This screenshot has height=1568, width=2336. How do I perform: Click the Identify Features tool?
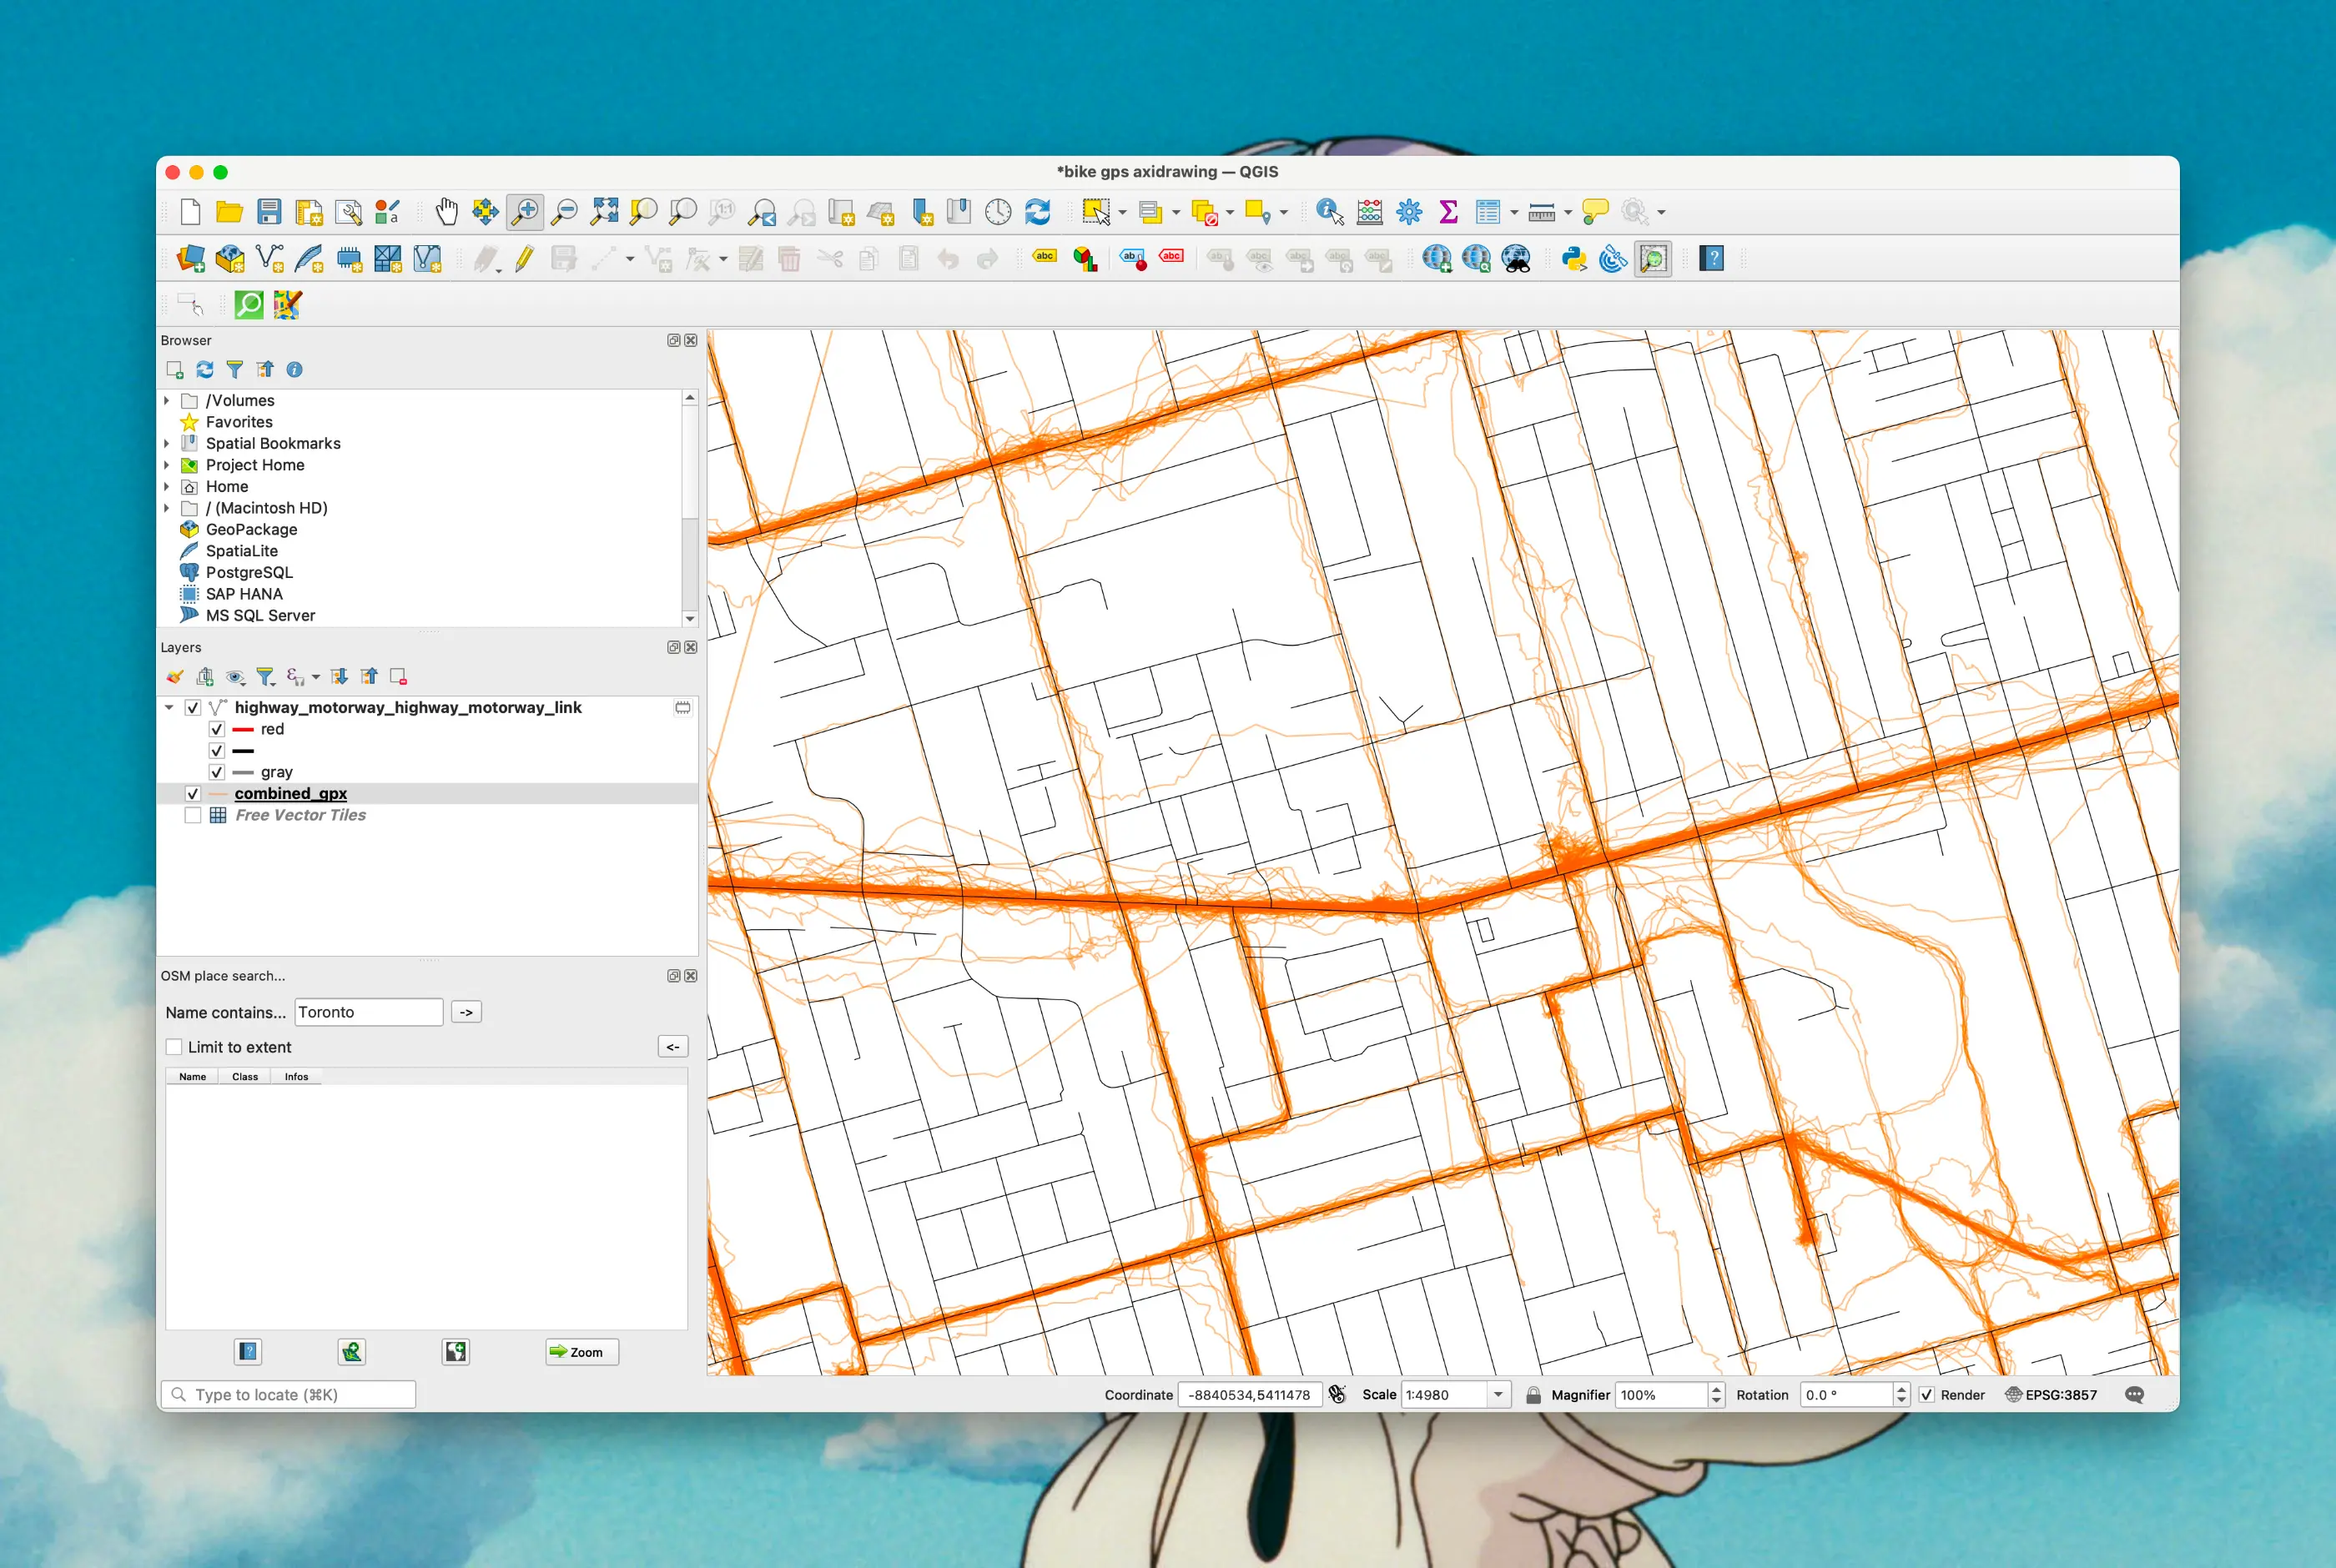tap(1329, 212)
